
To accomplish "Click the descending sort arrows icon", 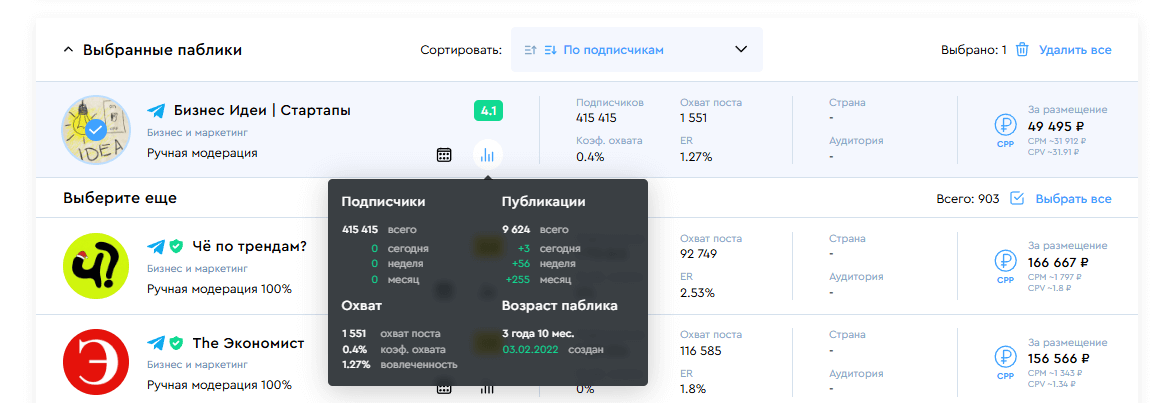I will pos(550,50).
